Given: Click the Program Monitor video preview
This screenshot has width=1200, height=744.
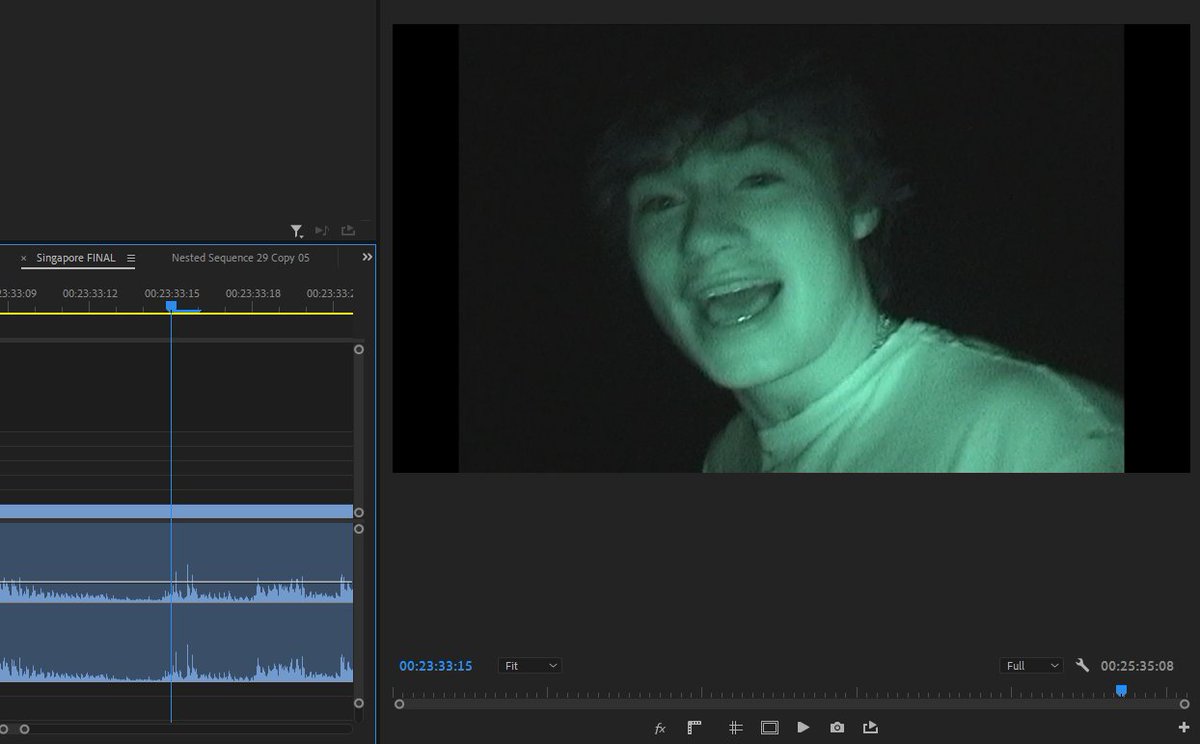Looking at the screenshot, I should [x=791, y=248].
